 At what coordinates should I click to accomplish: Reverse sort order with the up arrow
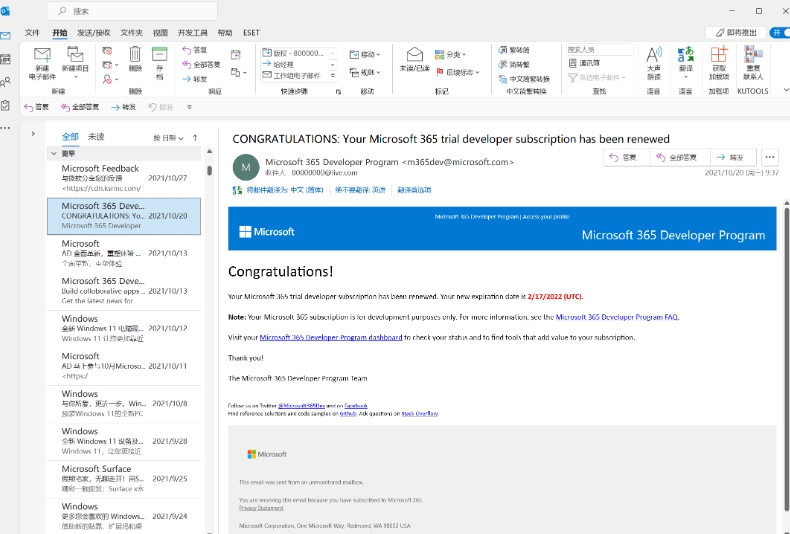[x=195, y=138]
